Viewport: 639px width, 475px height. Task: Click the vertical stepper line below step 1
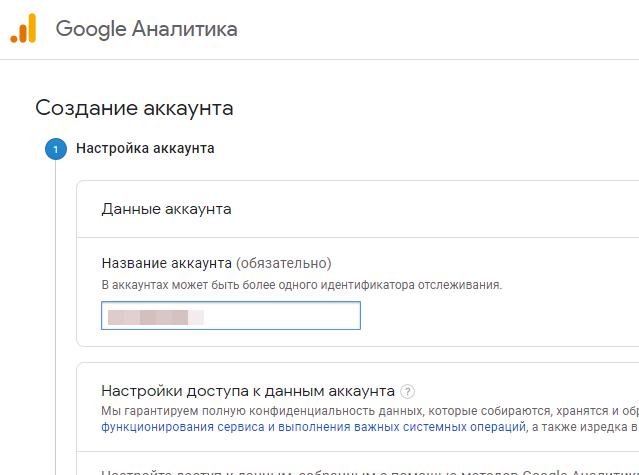click(55, 300)
